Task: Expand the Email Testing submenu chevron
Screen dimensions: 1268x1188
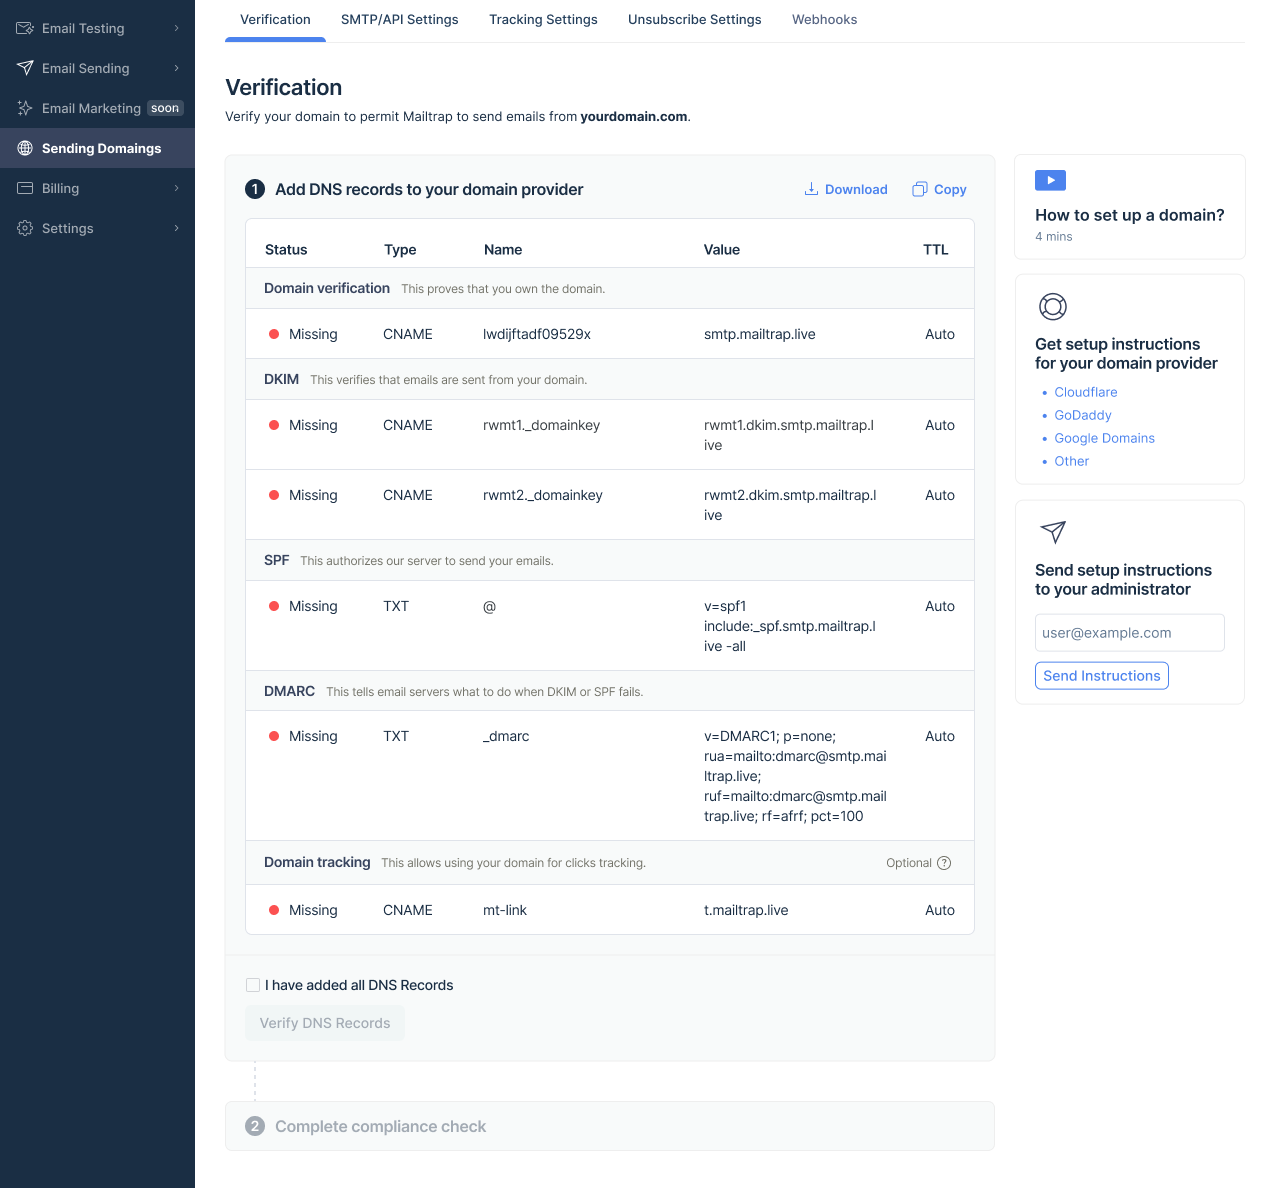Action: pyautogui.click(x=177, y=28)
